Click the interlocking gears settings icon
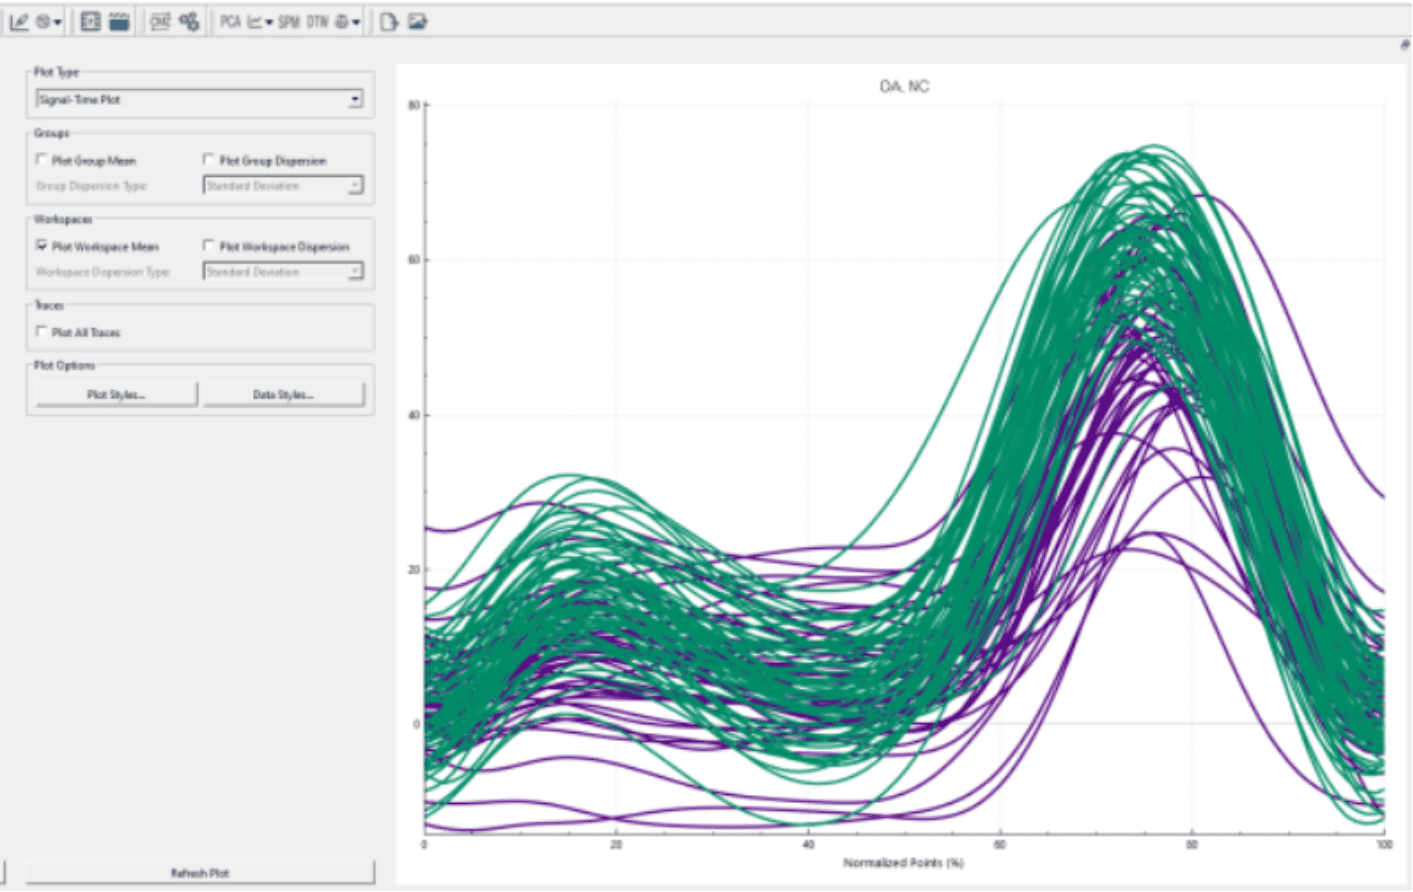The image size is (1413, 892). 189,21
